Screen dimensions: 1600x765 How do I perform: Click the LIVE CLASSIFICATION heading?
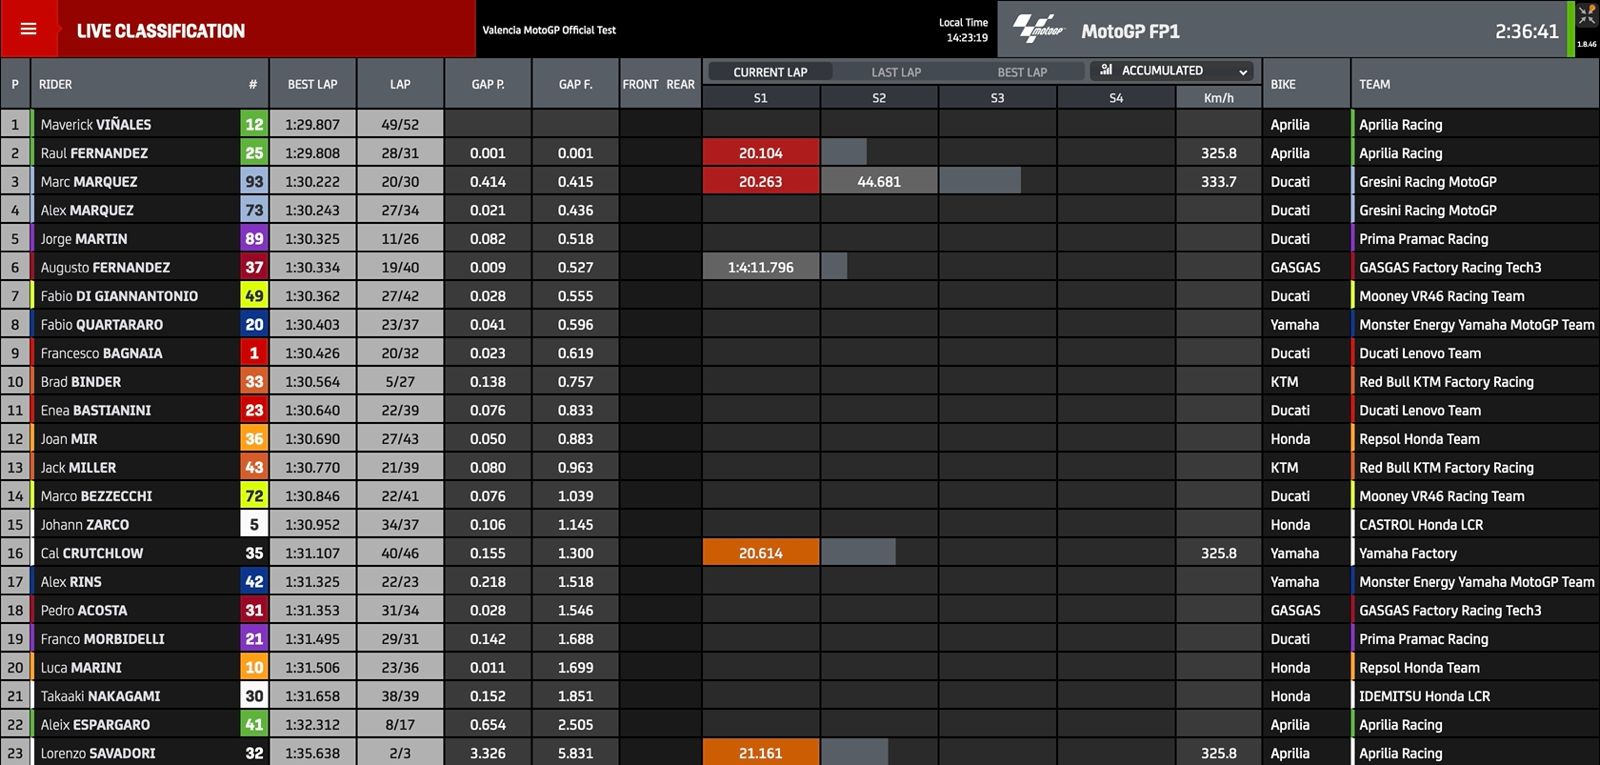(161, 31)
